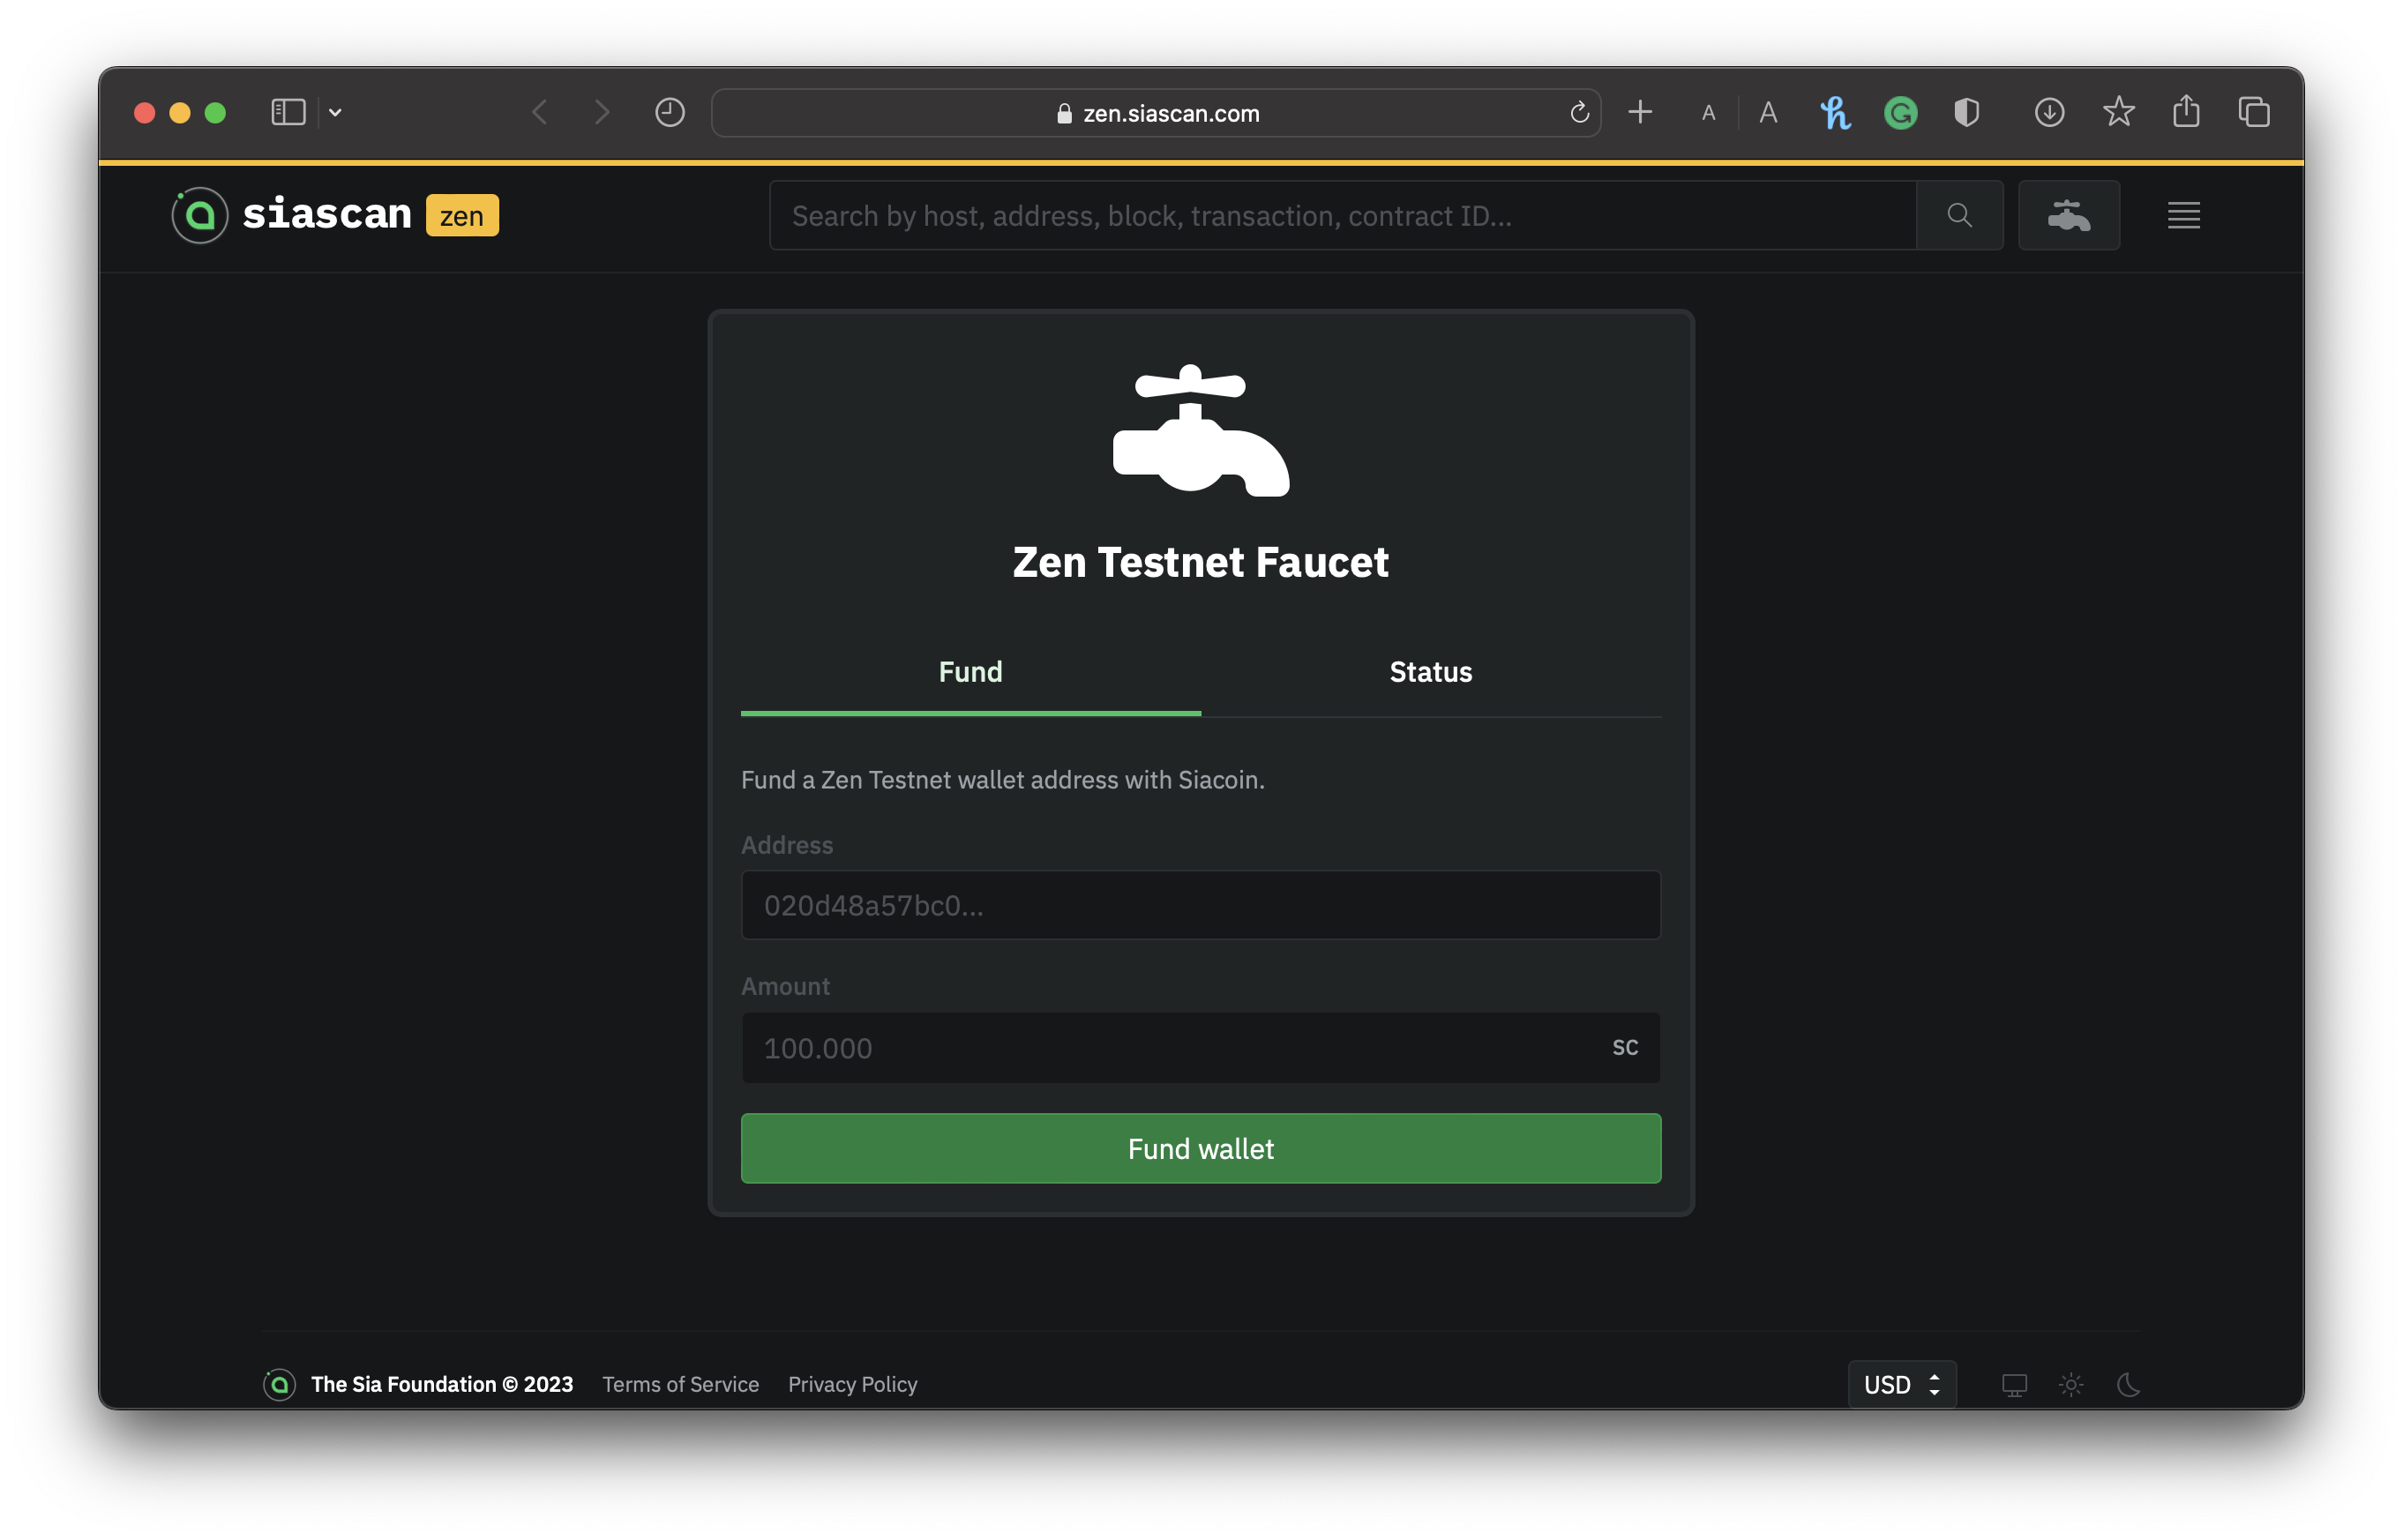Click the bookmark star icon
Viewport: 2403px width, 1540px height.
click(2118, 113)
